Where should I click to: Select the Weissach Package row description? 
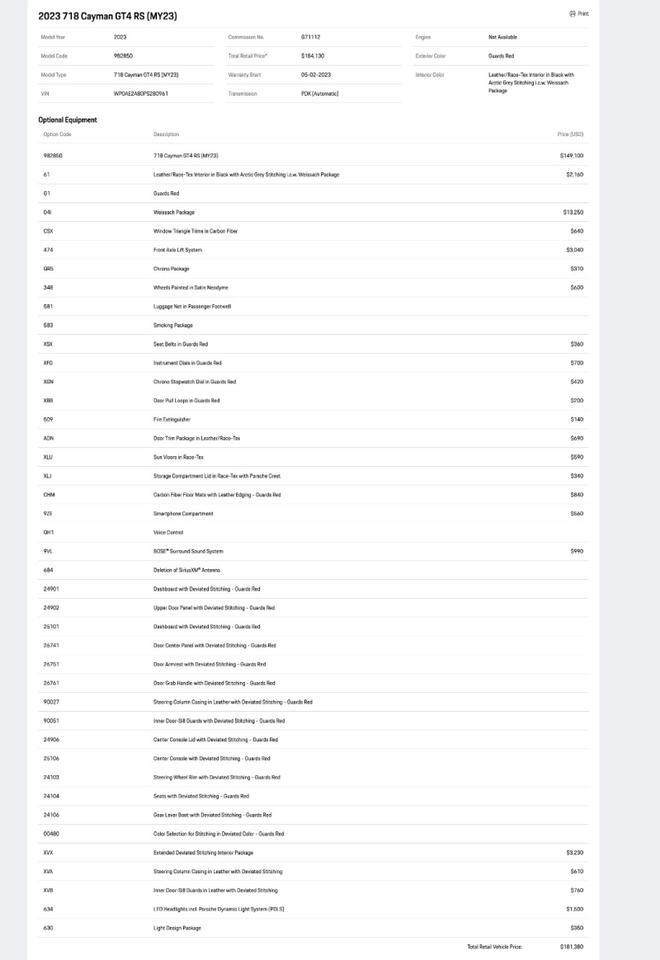pos(174,212)
